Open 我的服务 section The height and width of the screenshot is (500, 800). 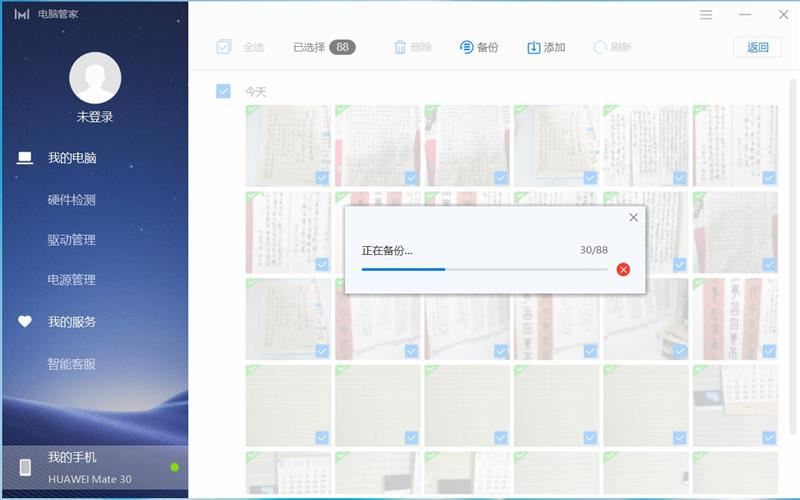click(x=72, y=322)
